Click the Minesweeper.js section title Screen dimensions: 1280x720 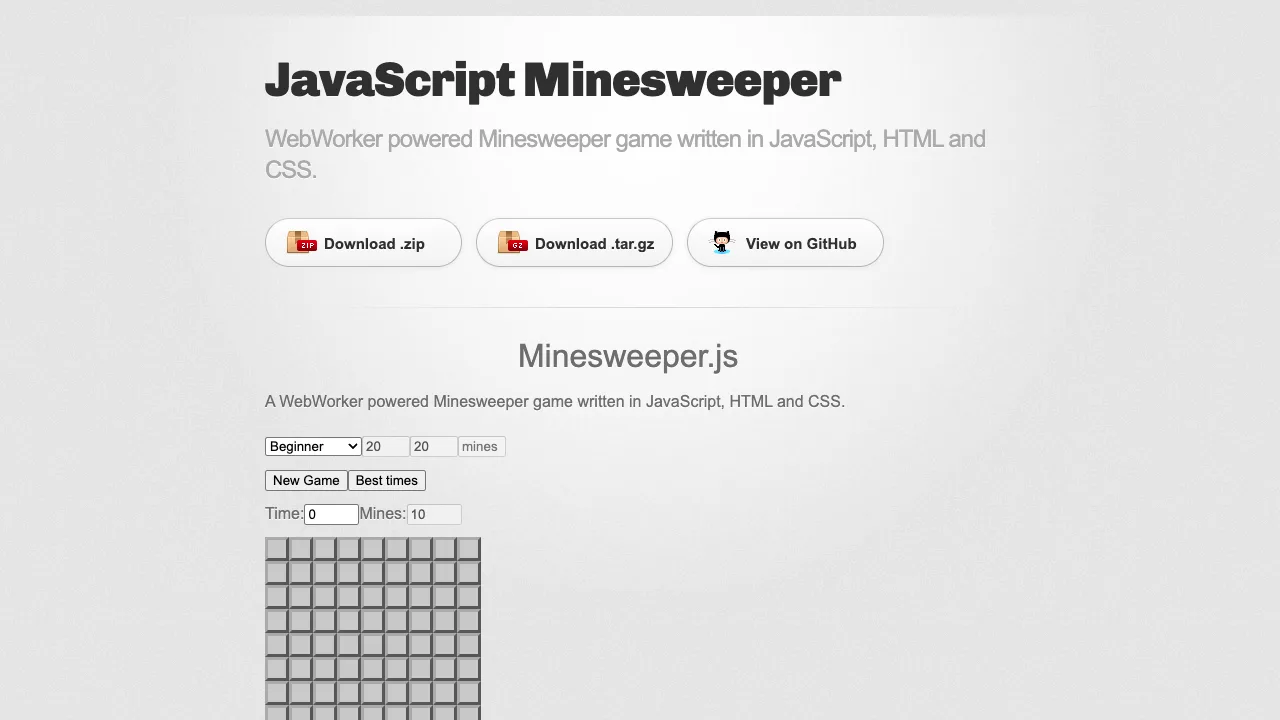click(628, 356)
